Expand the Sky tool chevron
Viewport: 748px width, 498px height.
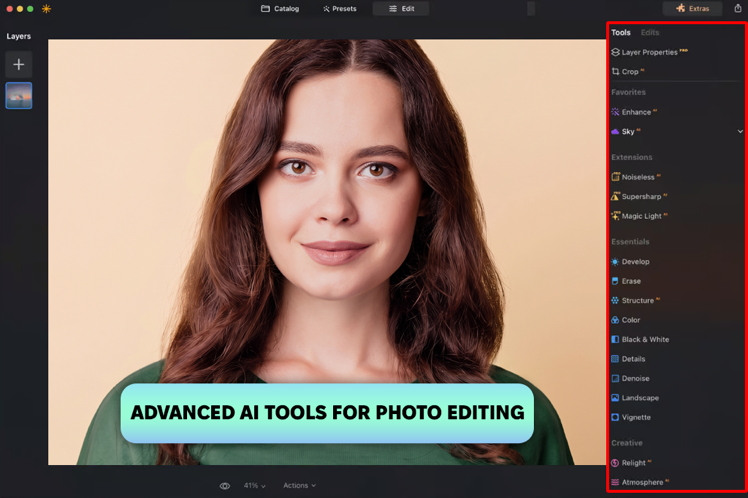tap(740, 131)
